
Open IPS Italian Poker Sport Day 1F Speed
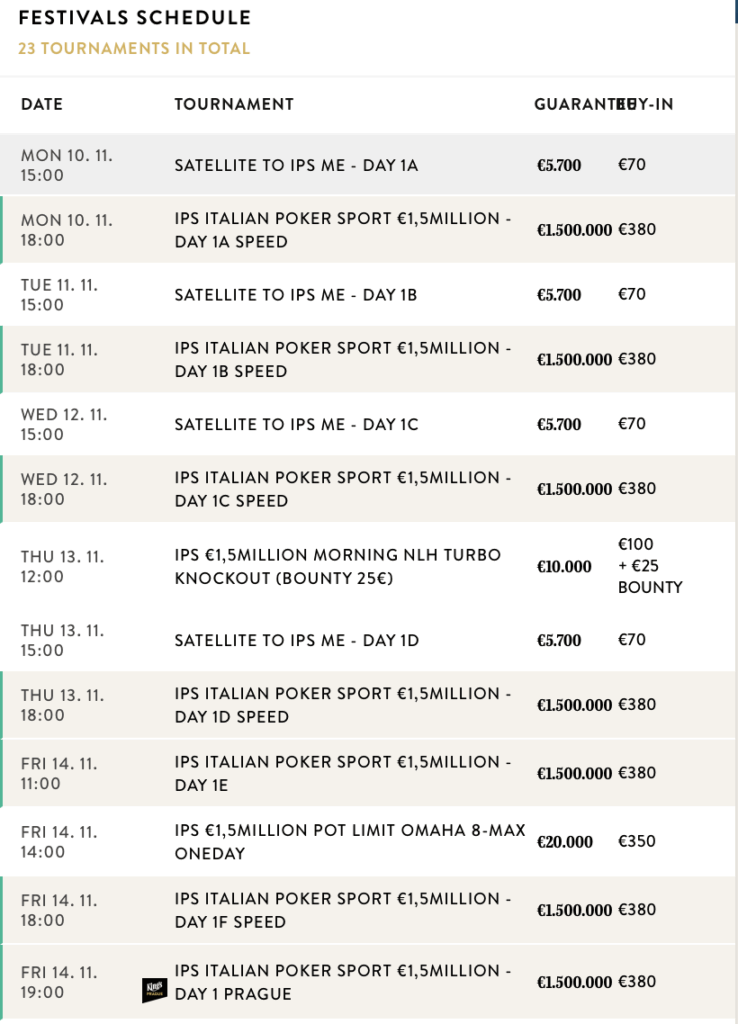coord(342,910)
